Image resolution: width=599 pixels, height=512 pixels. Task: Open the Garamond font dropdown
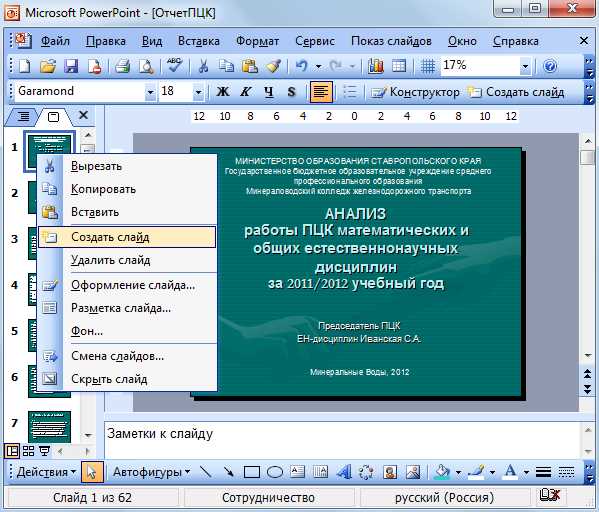coord(151,92)
